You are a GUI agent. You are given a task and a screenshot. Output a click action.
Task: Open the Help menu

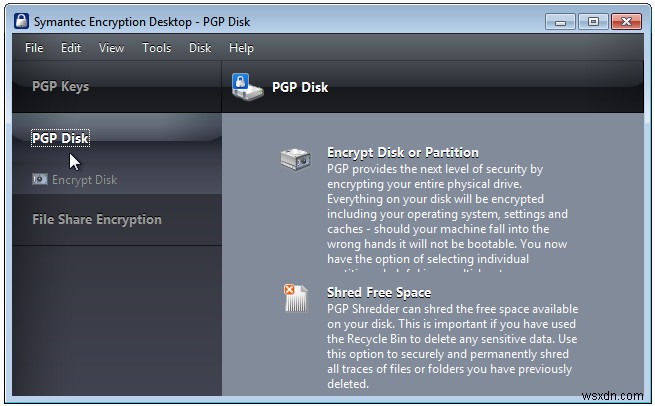[241, 48]
